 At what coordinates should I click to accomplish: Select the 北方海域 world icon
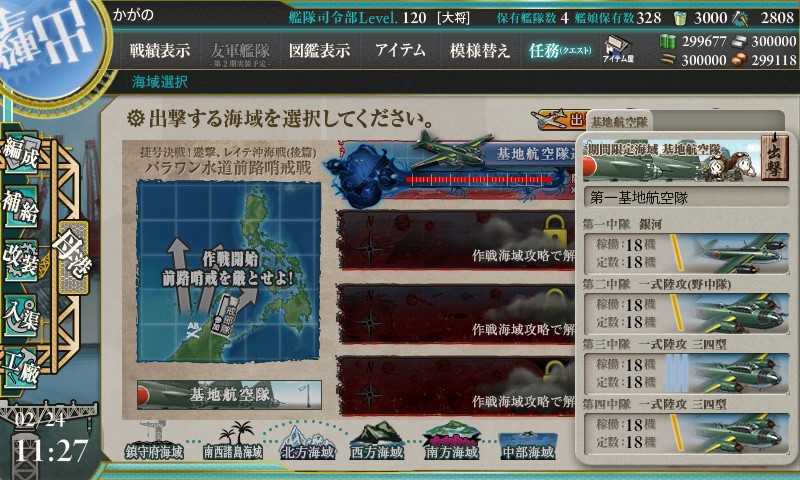[308, 442]
